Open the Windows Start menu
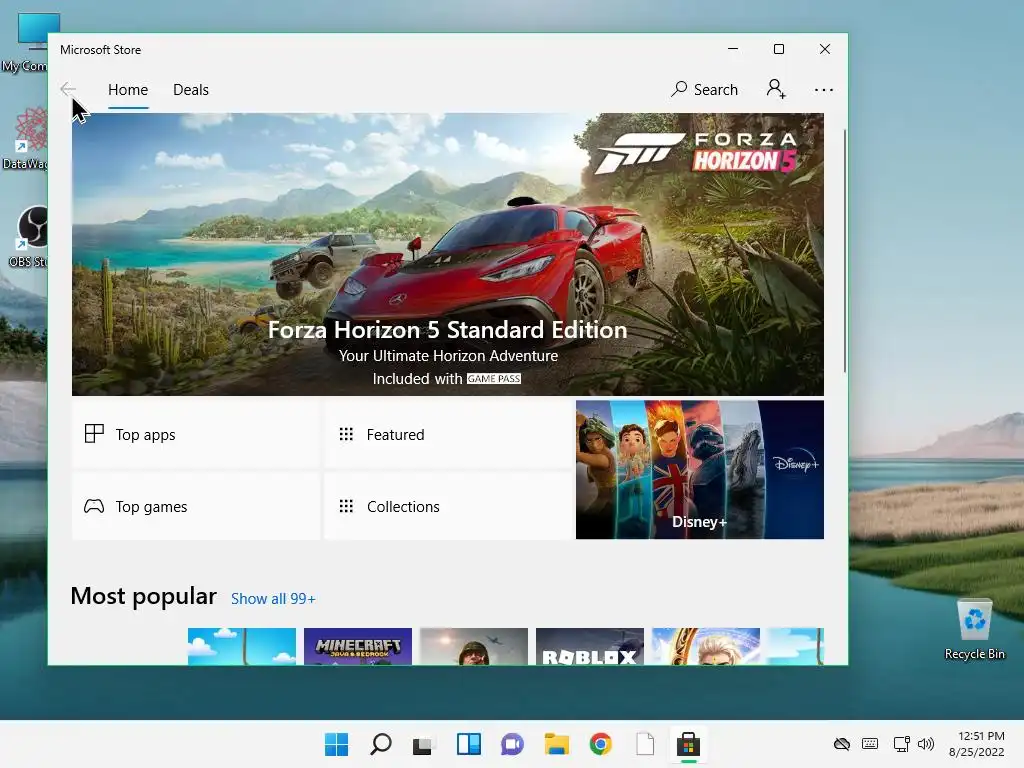The width and height of the screenshot is (1024, 768). tap(336, 744)
